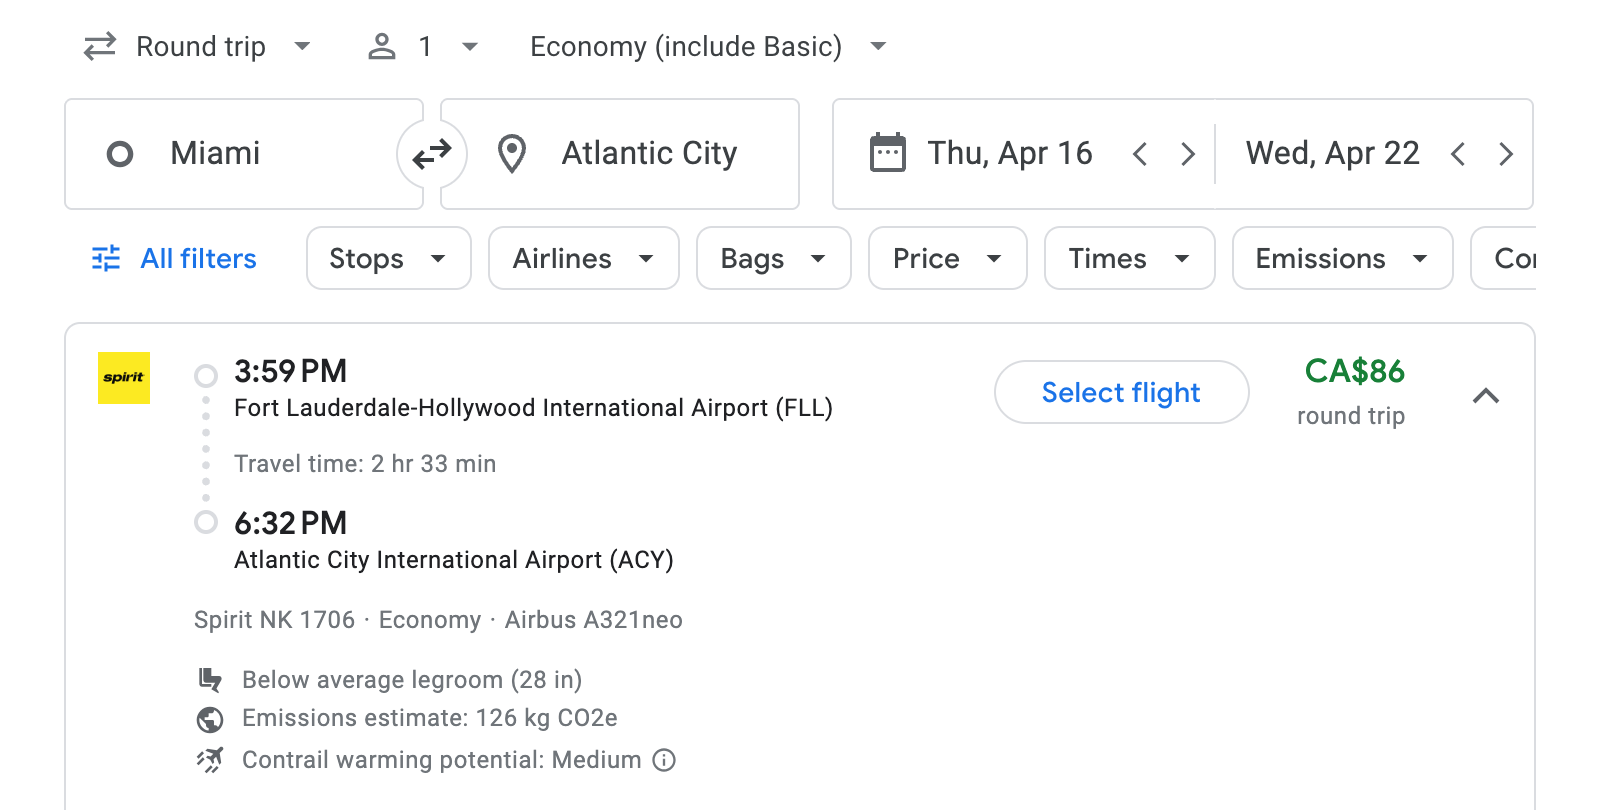
Task: Click the All filters sliders icon
Action: pos(106,258)
